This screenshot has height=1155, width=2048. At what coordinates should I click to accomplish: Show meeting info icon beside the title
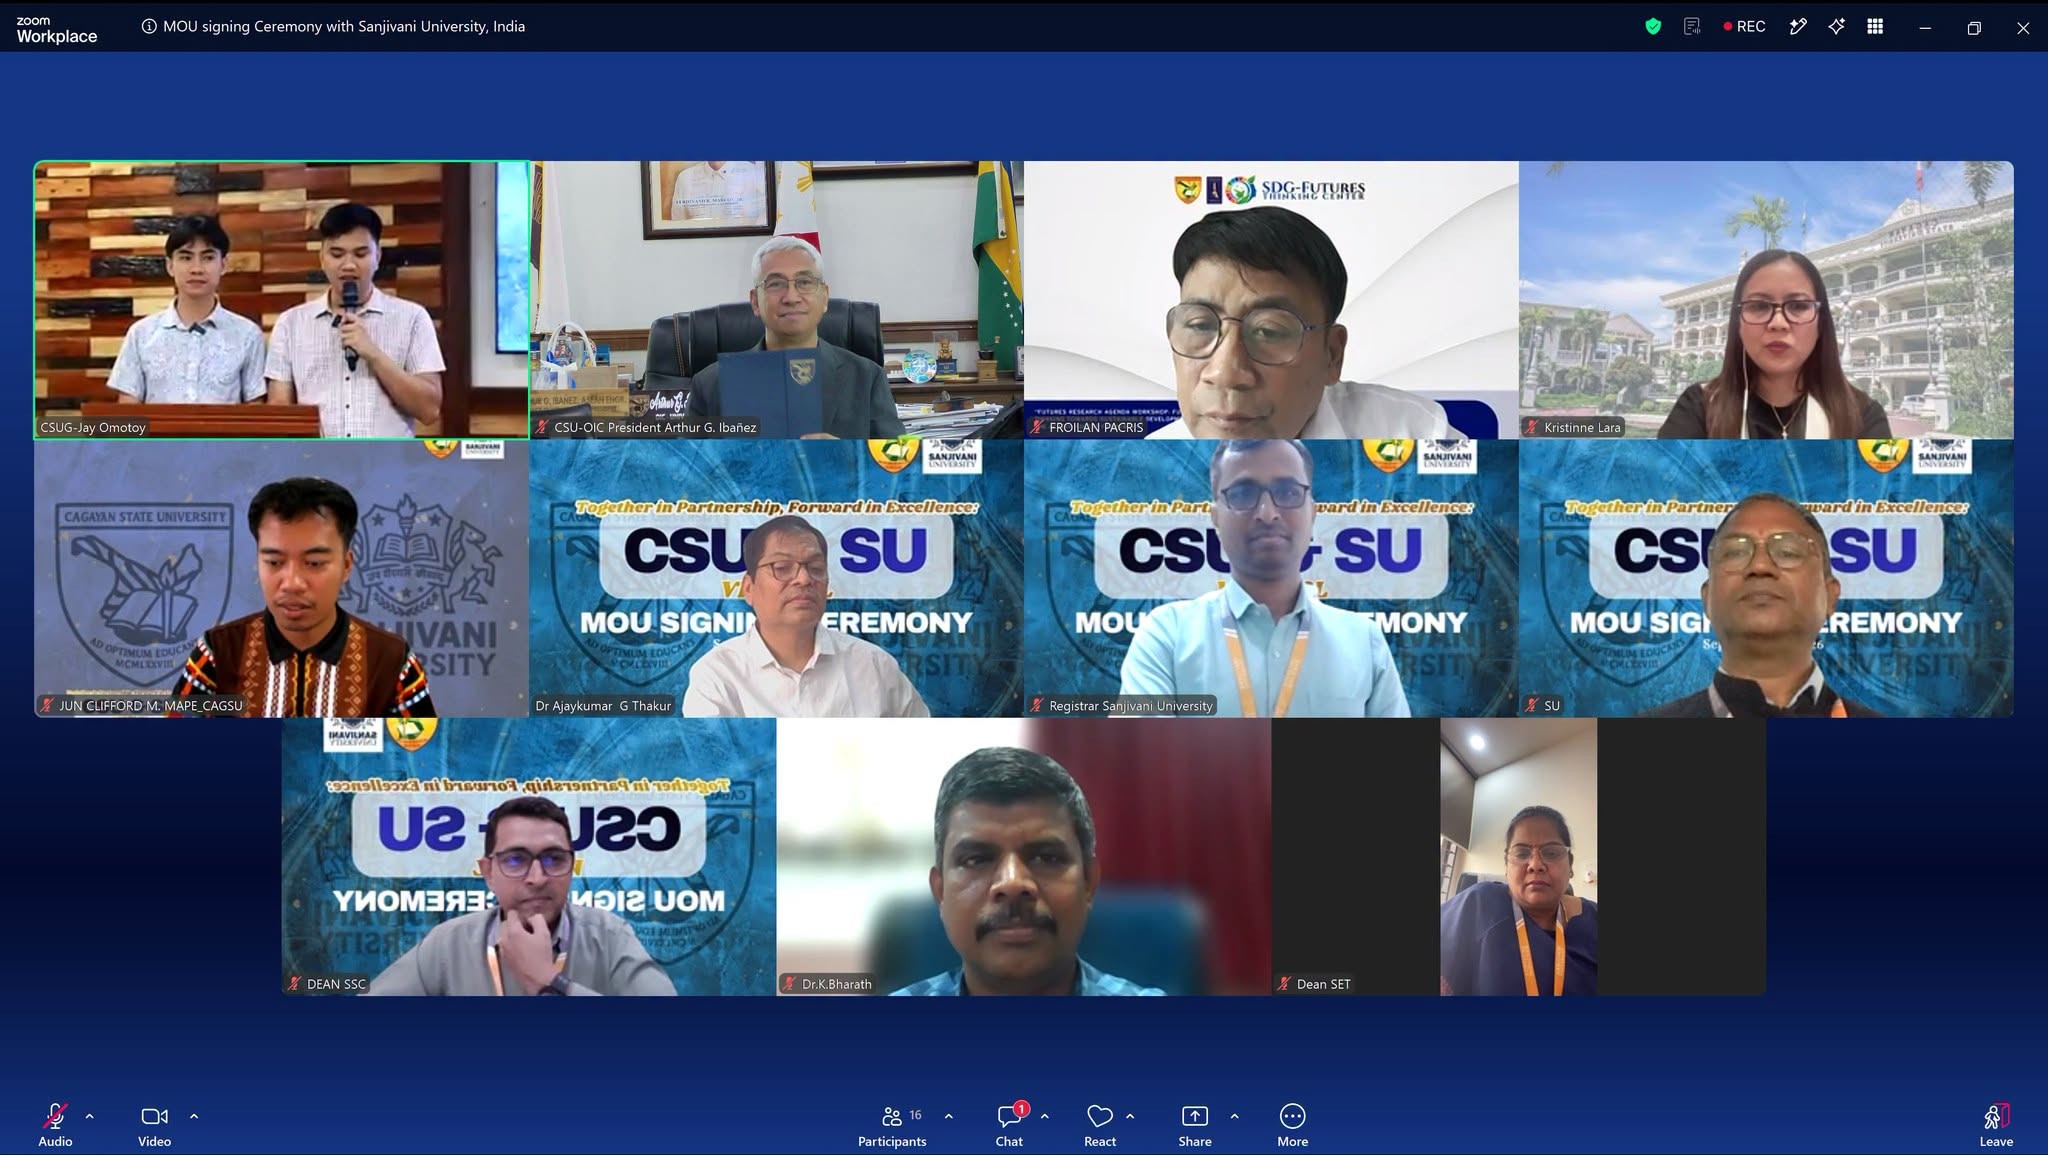[149, 27]
